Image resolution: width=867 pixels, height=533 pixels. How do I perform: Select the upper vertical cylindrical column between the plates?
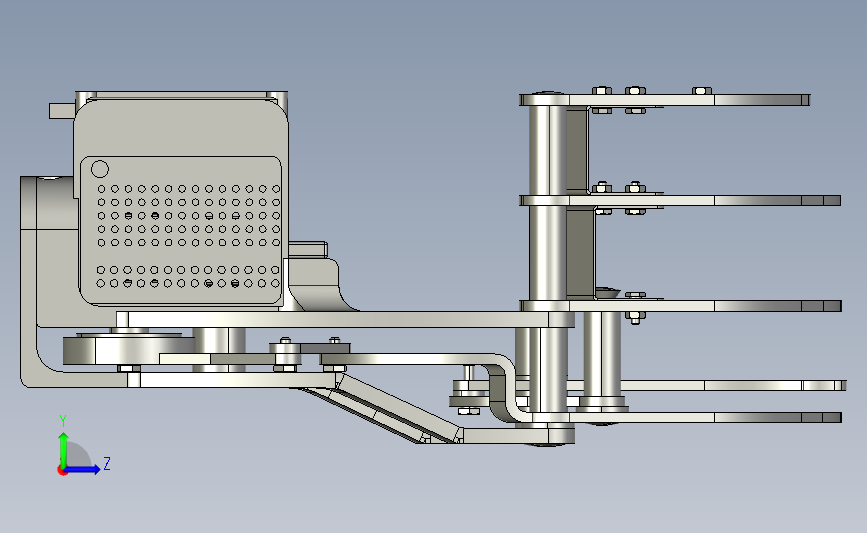pos(547,149)
